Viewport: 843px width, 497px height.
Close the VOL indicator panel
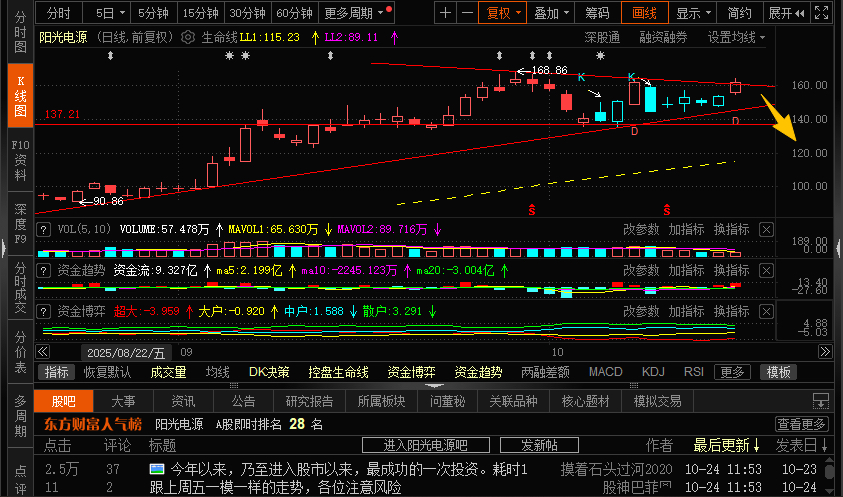point(767,230)
